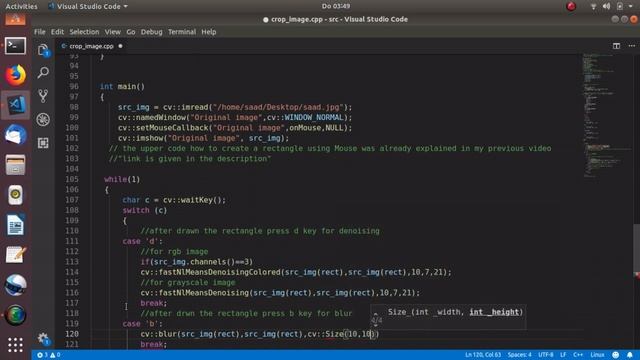Open the Selection menu

[x=84, y=32]
